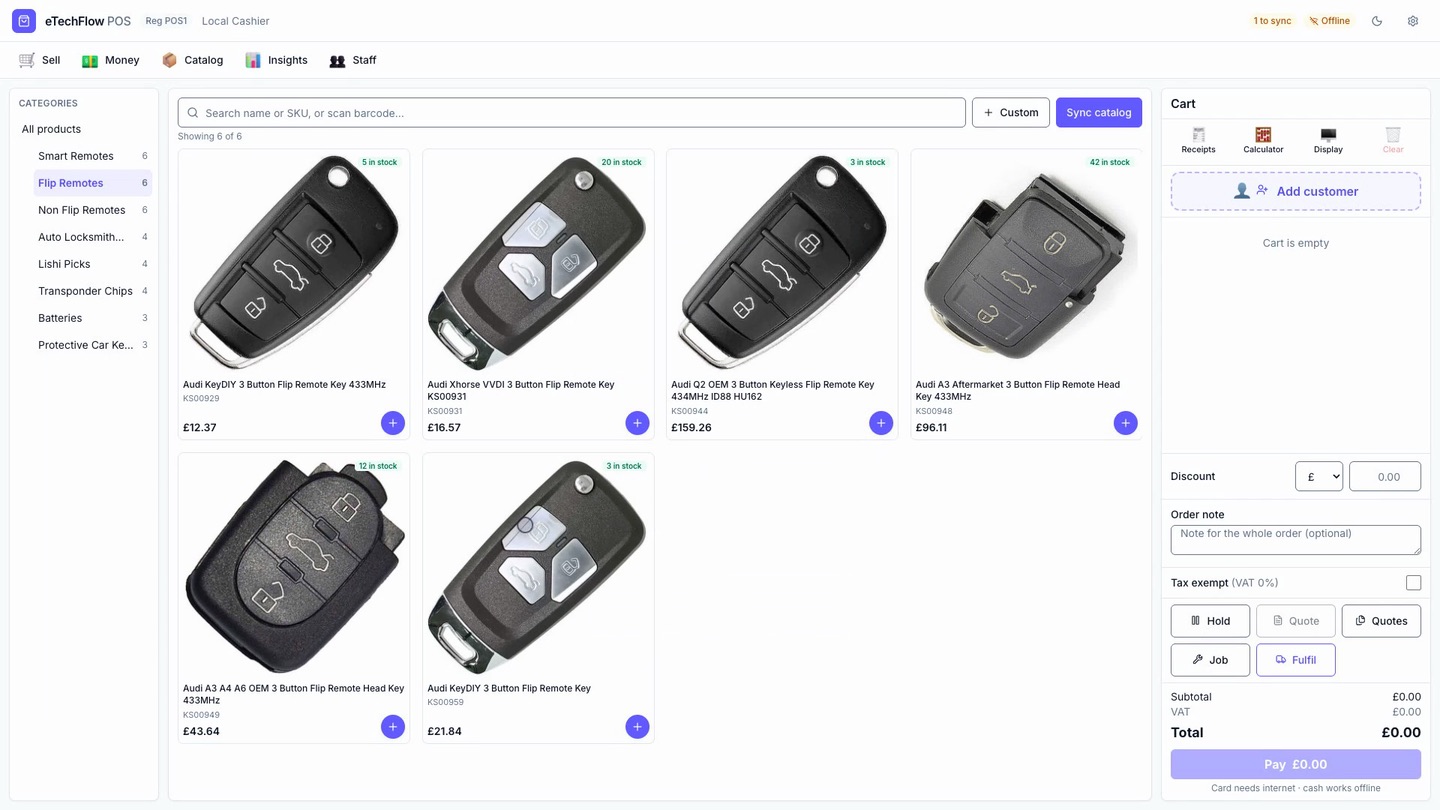Click the discount amount field

pyautogui.click(x=1385, y=476)
